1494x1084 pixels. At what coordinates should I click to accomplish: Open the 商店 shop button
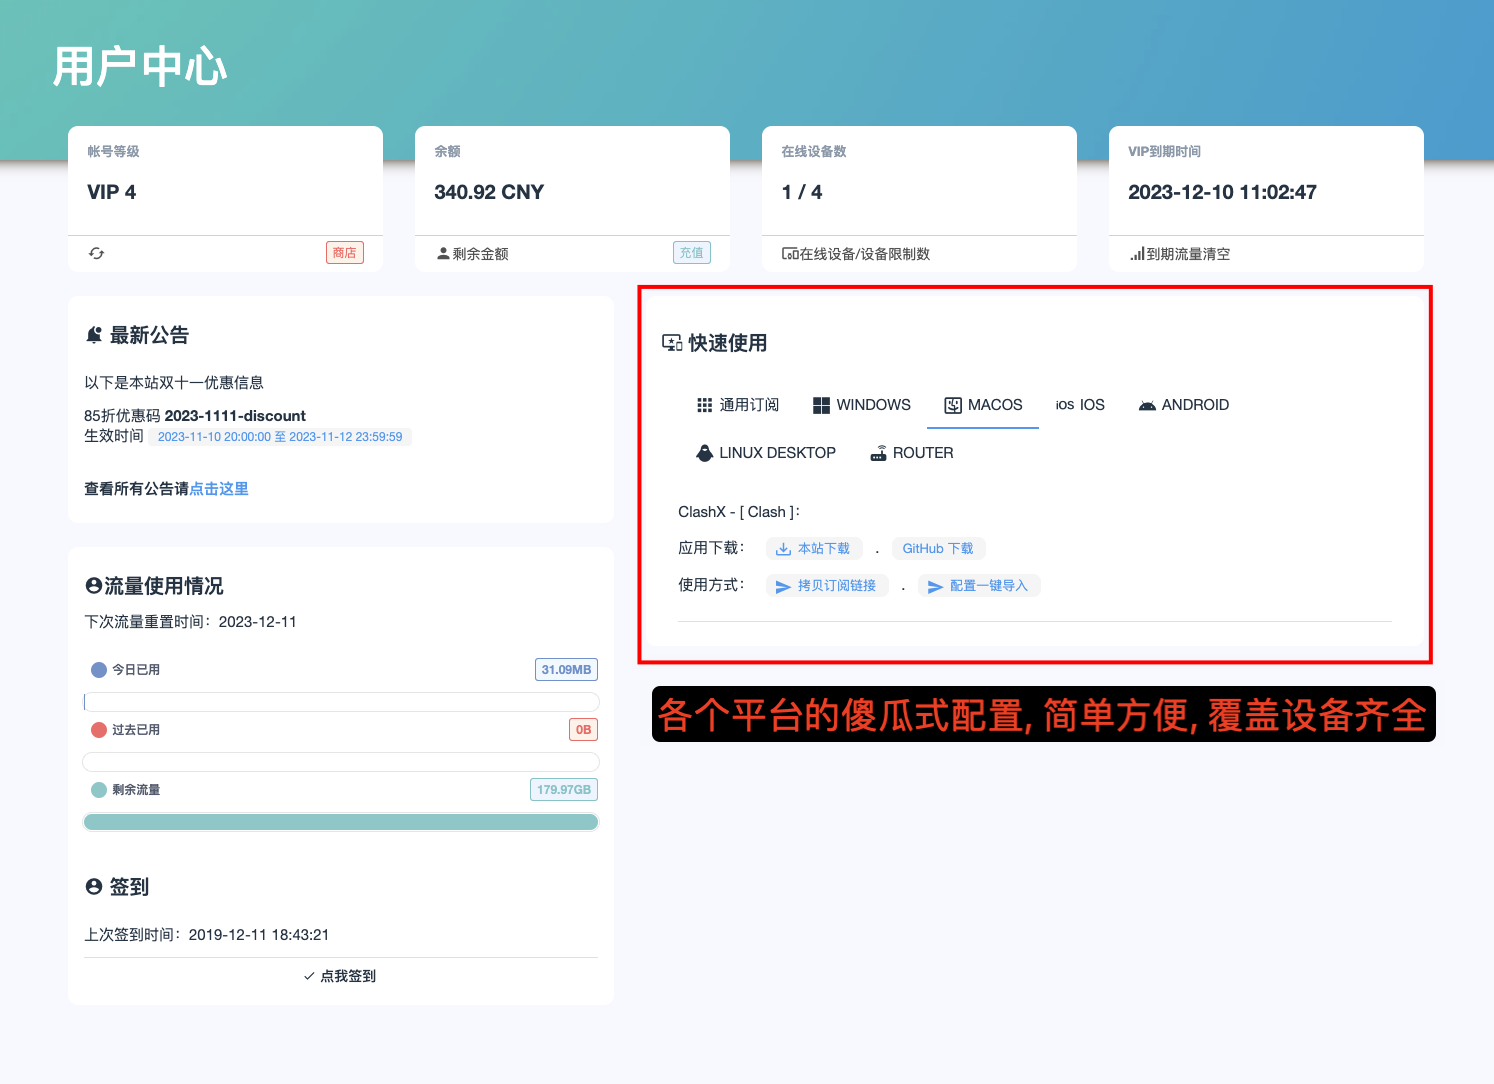coord(344,253)
